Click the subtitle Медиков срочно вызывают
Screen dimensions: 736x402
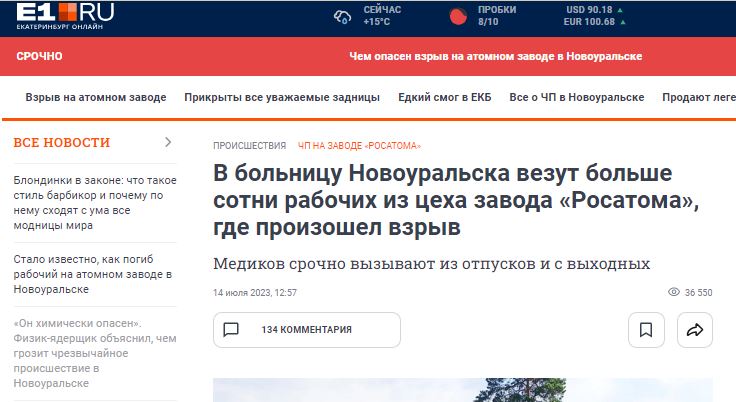(x=431, y=264)
